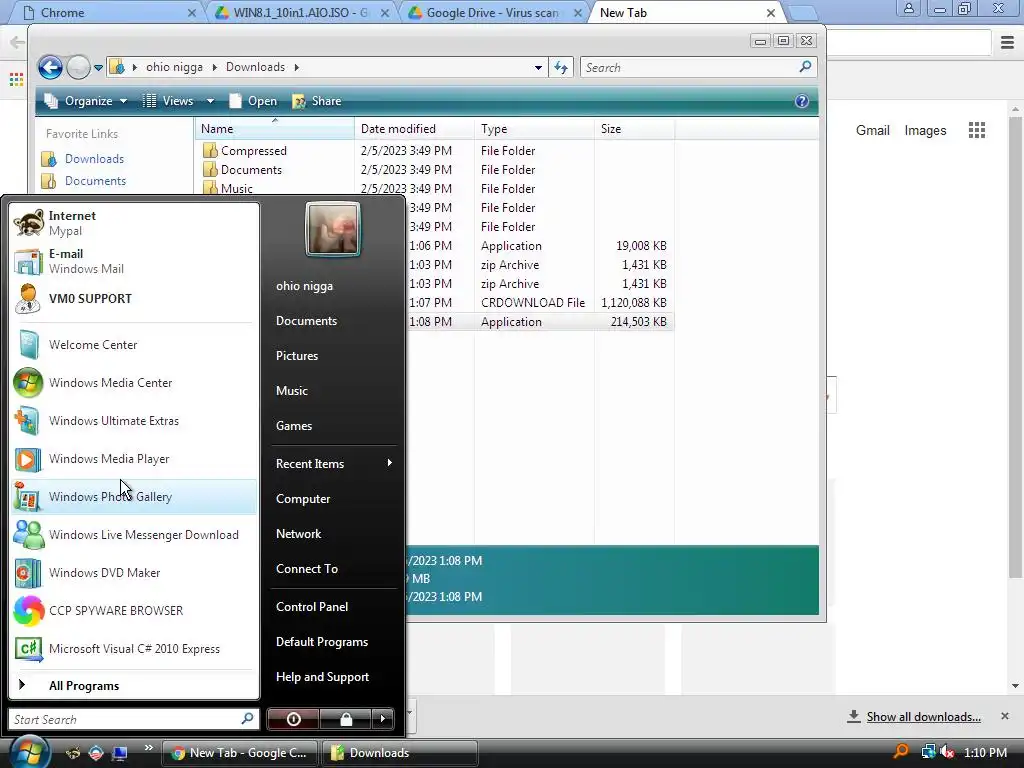The height and width of the screenshot is (768, 1024).
Task: Click Explorer forward navigation button
Action: click(x=78, y=67)
